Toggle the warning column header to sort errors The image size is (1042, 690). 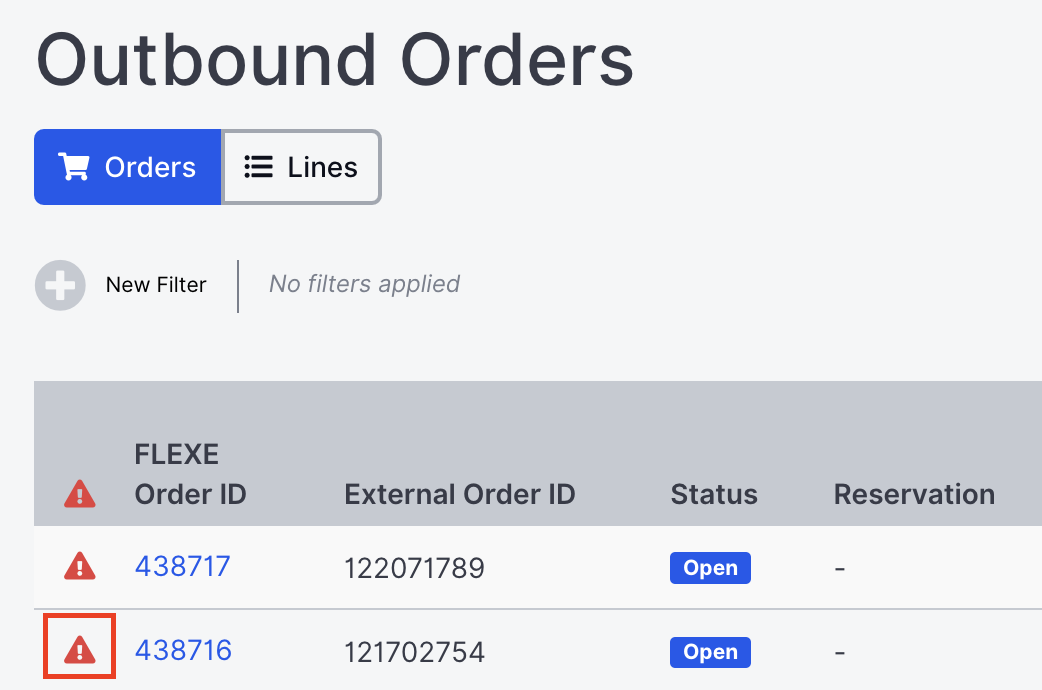point(79,494)
